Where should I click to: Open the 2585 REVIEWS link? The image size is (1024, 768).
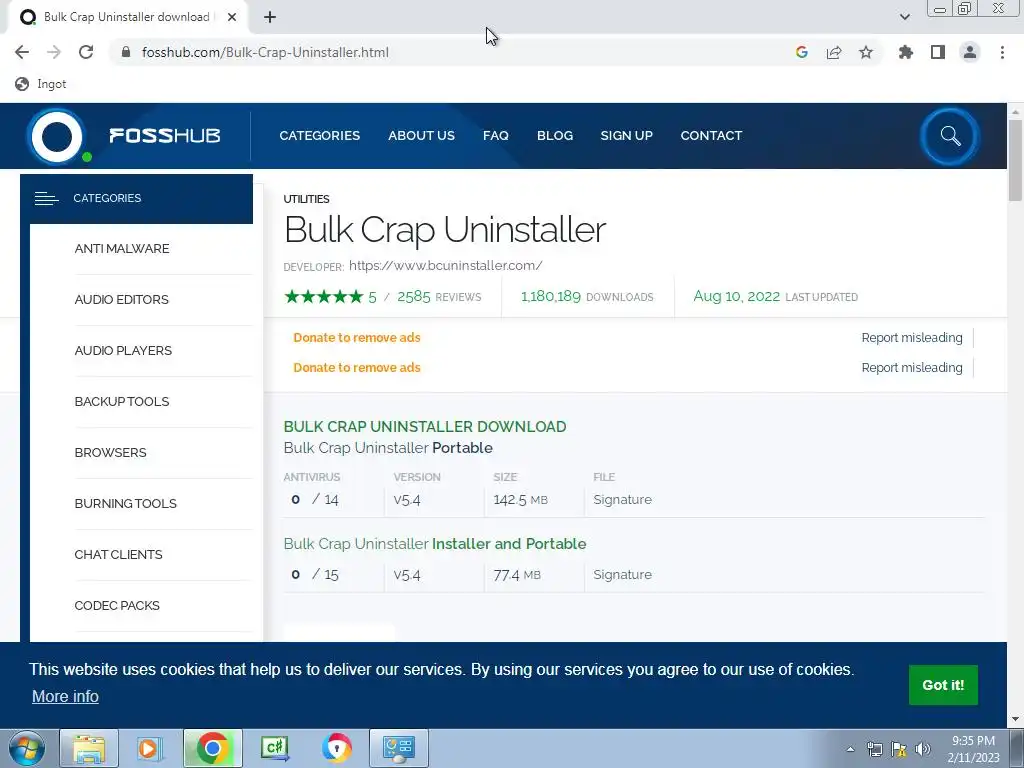coord(439,297)
